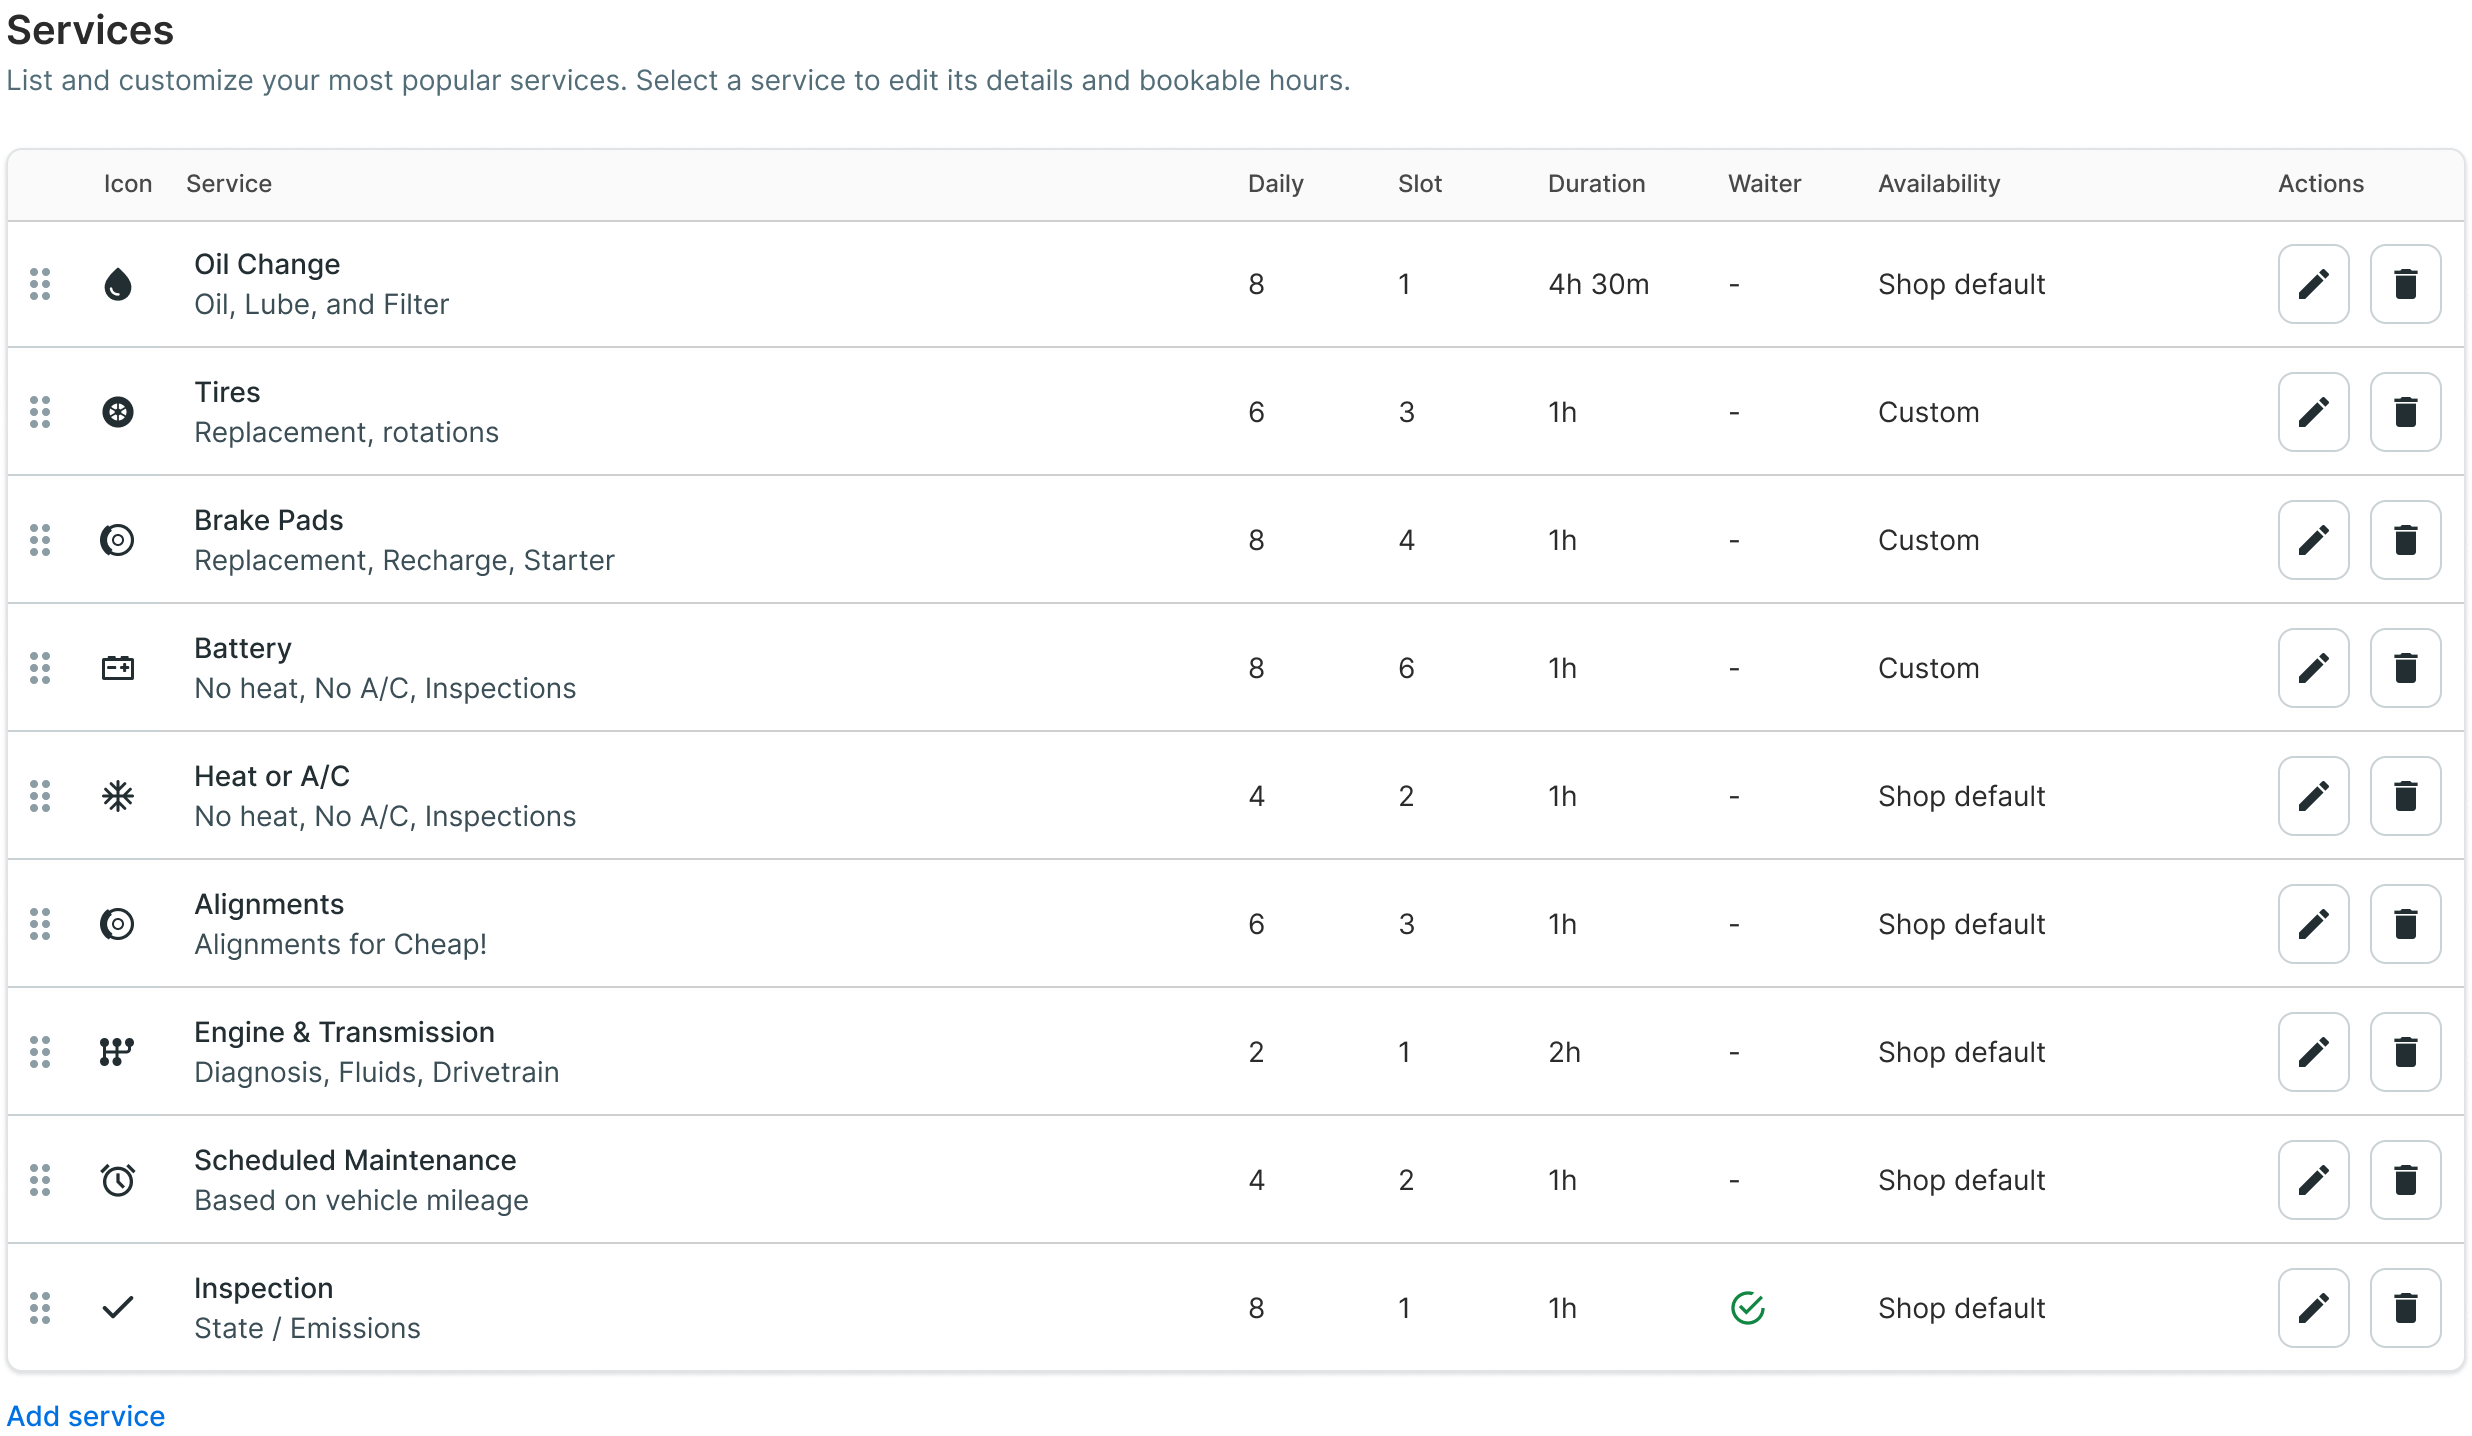Image resolution: width=2472 pixels, height=1436 pixels.
Task: Click the Scheduled Maintenance alarm clock icon
Action: point(118,1180)
